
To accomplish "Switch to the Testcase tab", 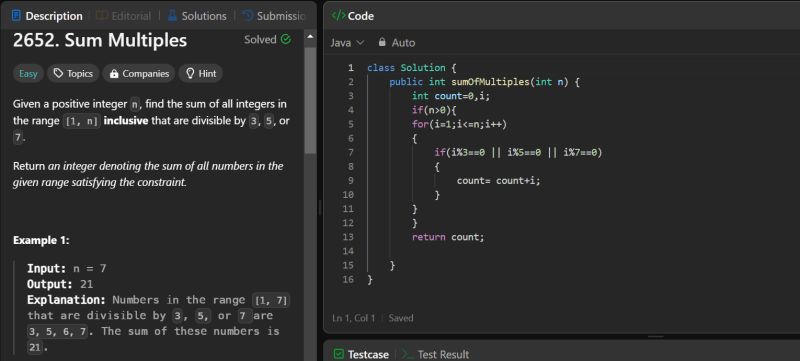I will [x=361, y=354].
